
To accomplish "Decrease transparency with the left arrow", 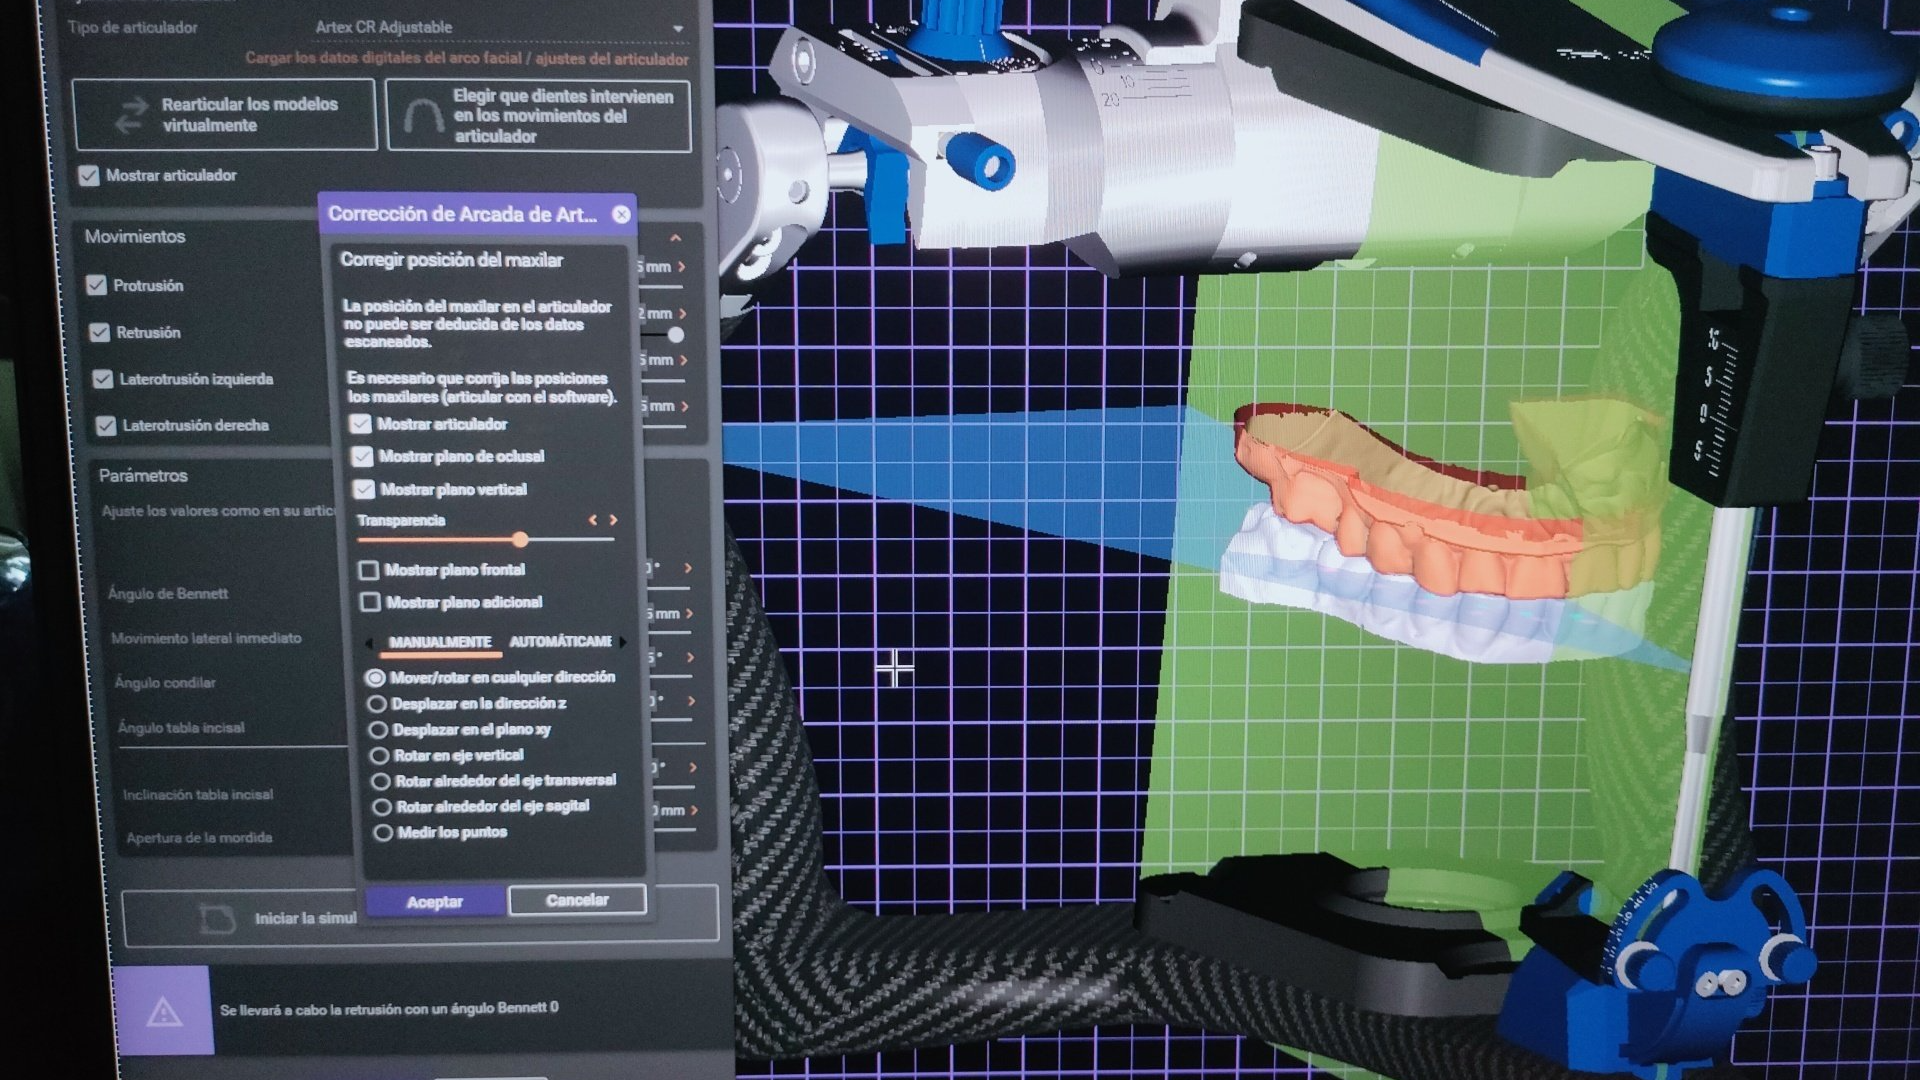I will tap(593, 520).
